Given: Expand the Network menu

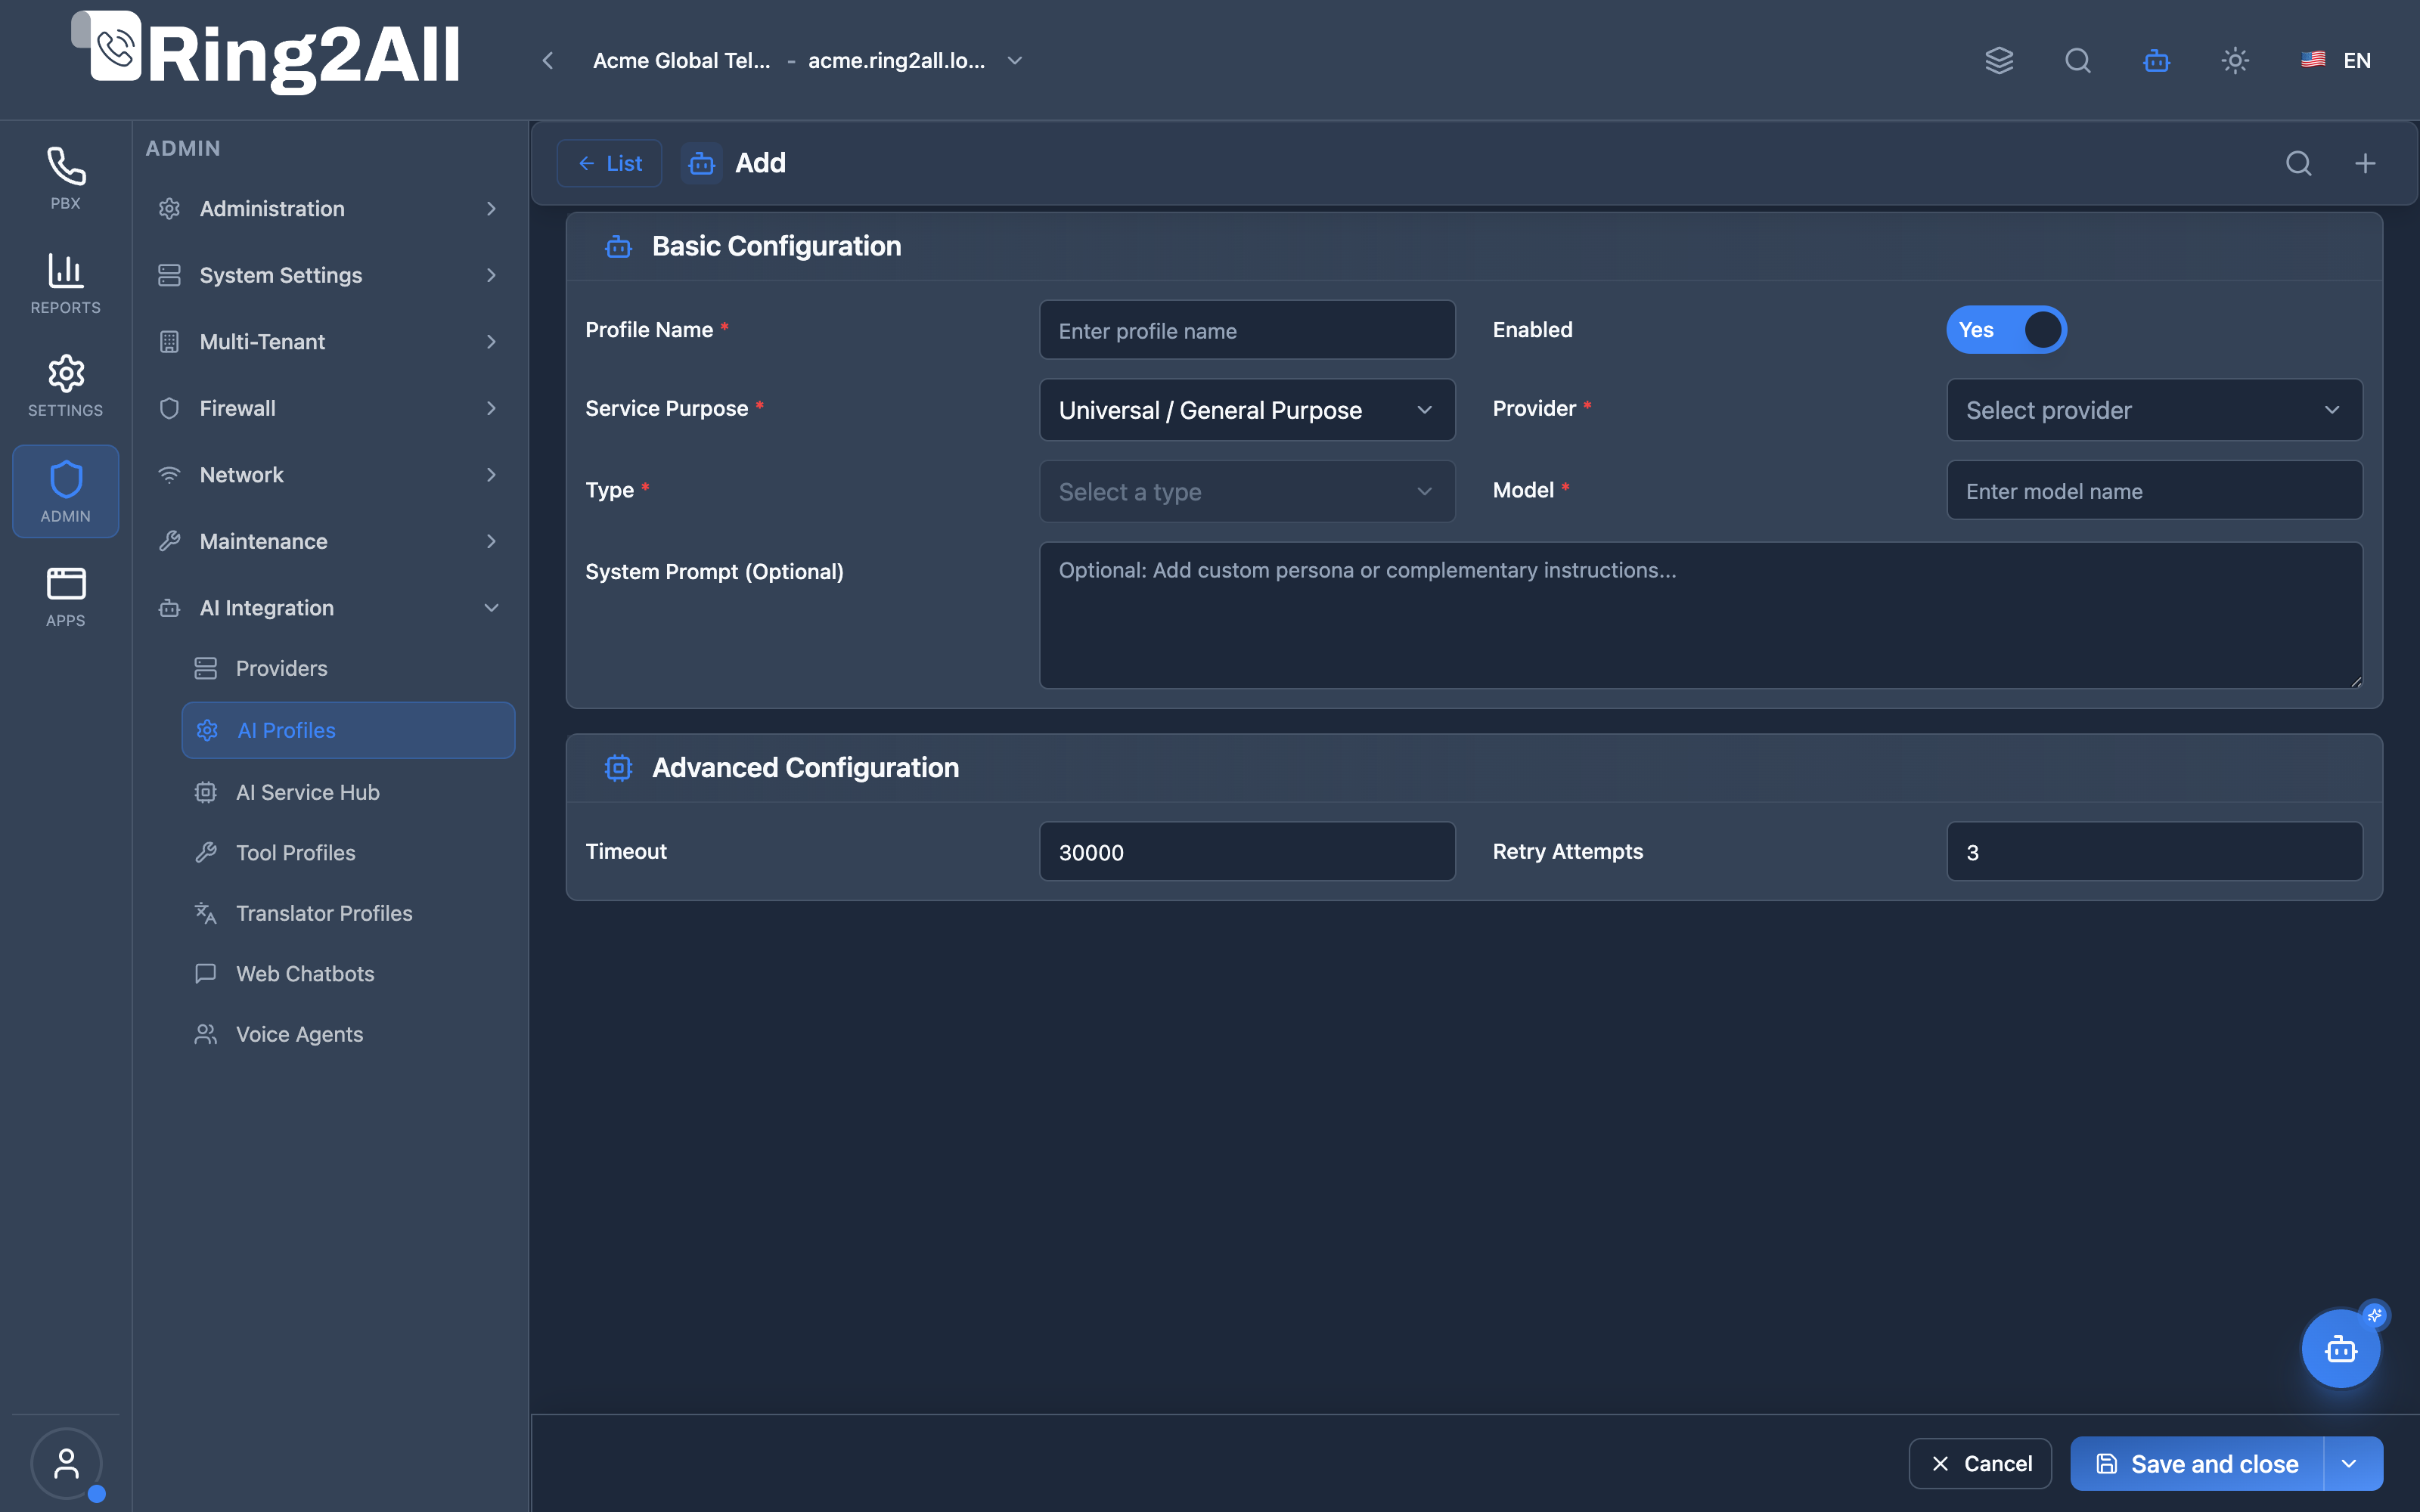Looking at the screenshot, I should (x=329, y=475).
